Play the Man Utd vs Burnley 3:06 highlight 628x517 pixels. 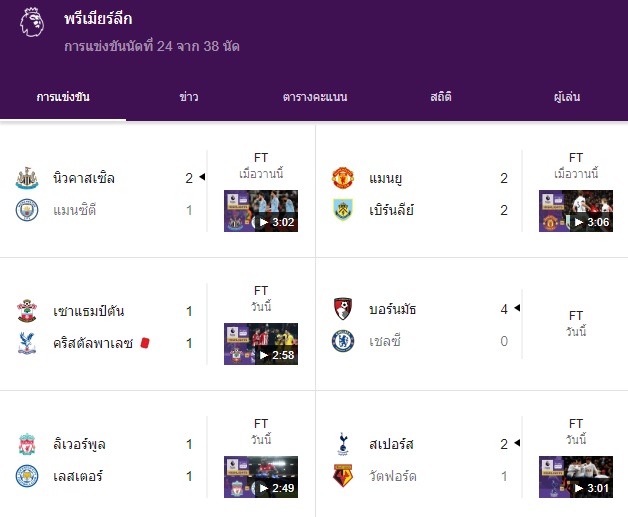point(575,210)
